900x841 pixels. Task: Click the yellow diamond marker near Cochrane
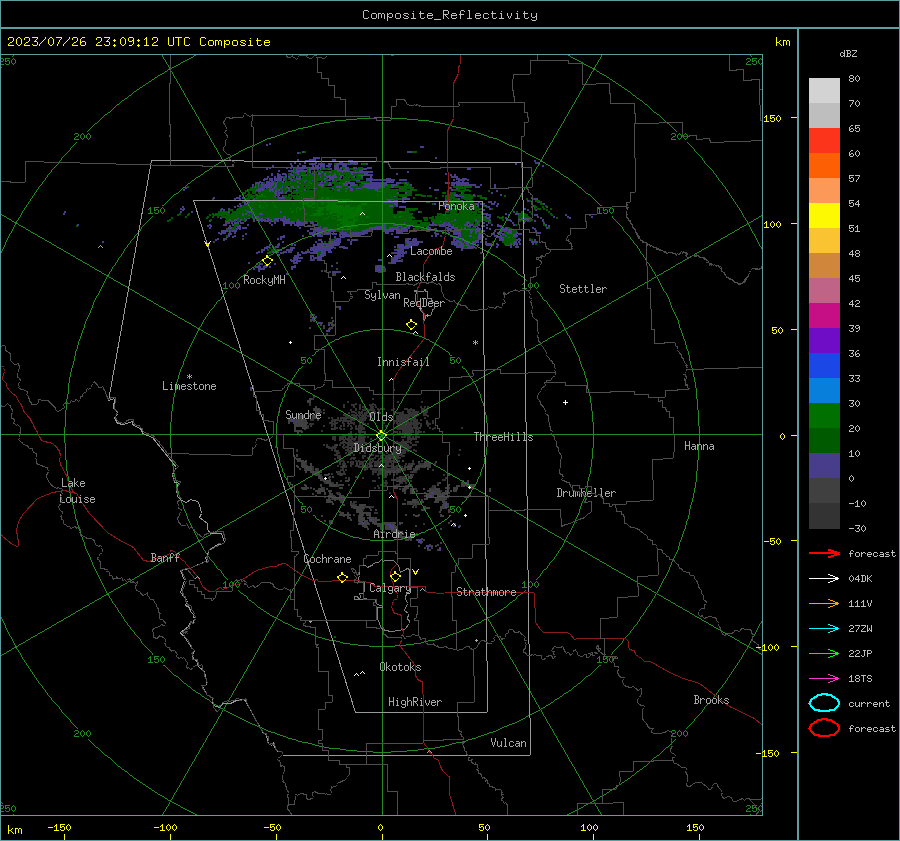pos(342,577)
